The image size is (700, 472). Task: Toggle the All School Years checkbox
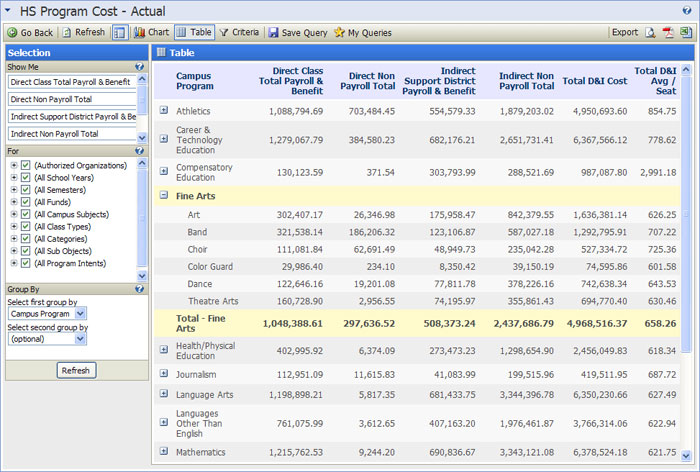coord(25,177)
